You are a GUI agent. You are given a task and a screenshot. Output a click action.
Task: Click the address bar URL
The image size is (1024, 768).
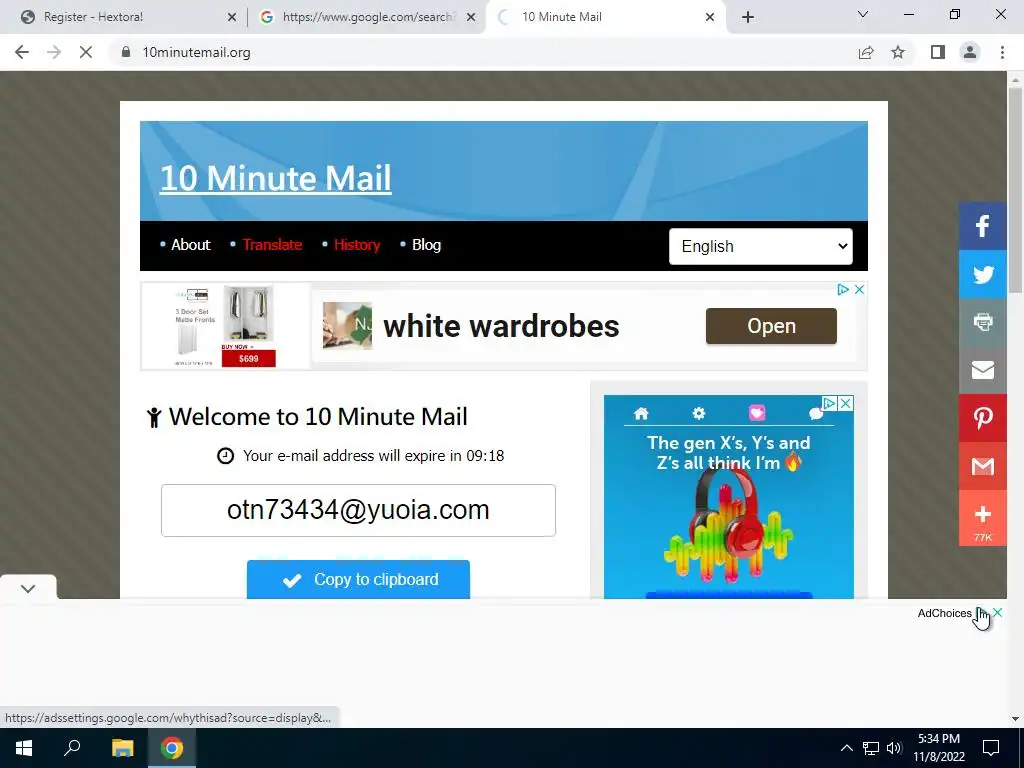point(196,52)
